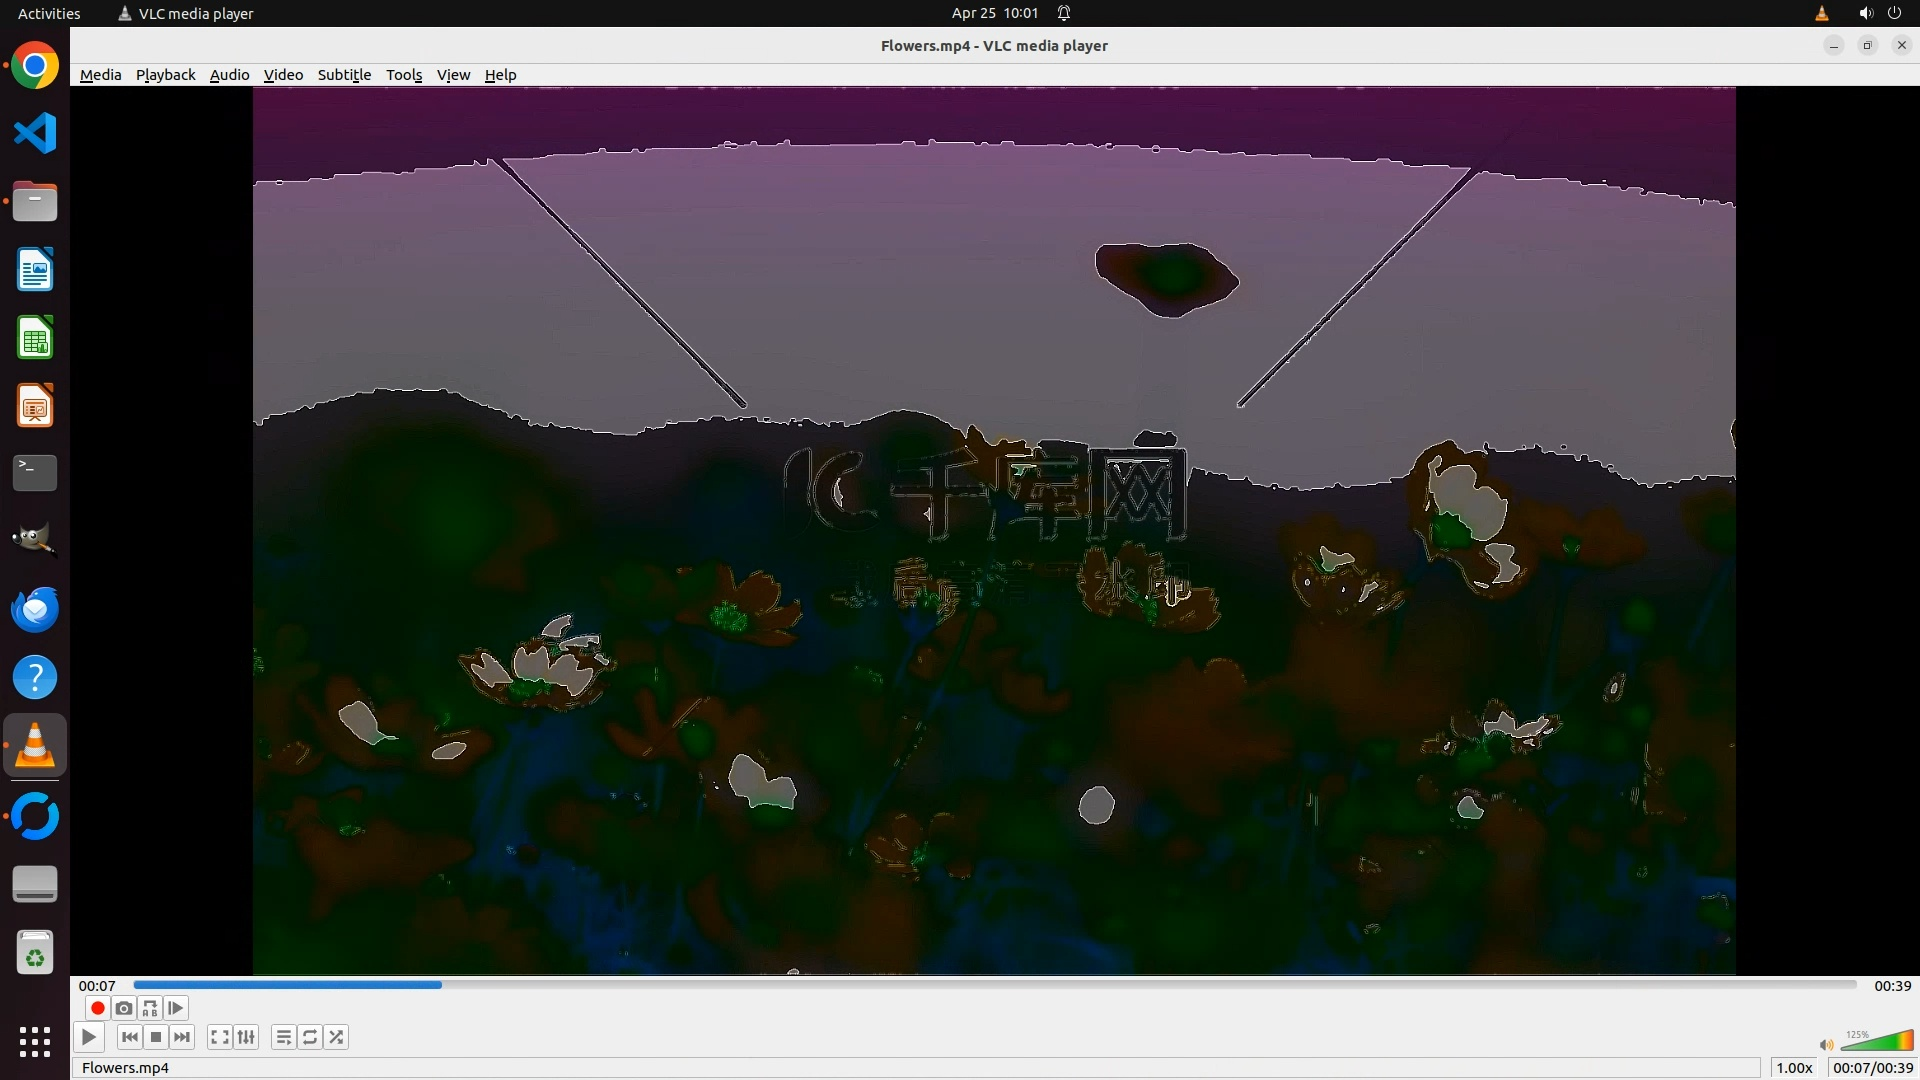The height and width of the screenshot is (1080, 1920).
Task: Skip to next media track
Action: click(182, 1037)
